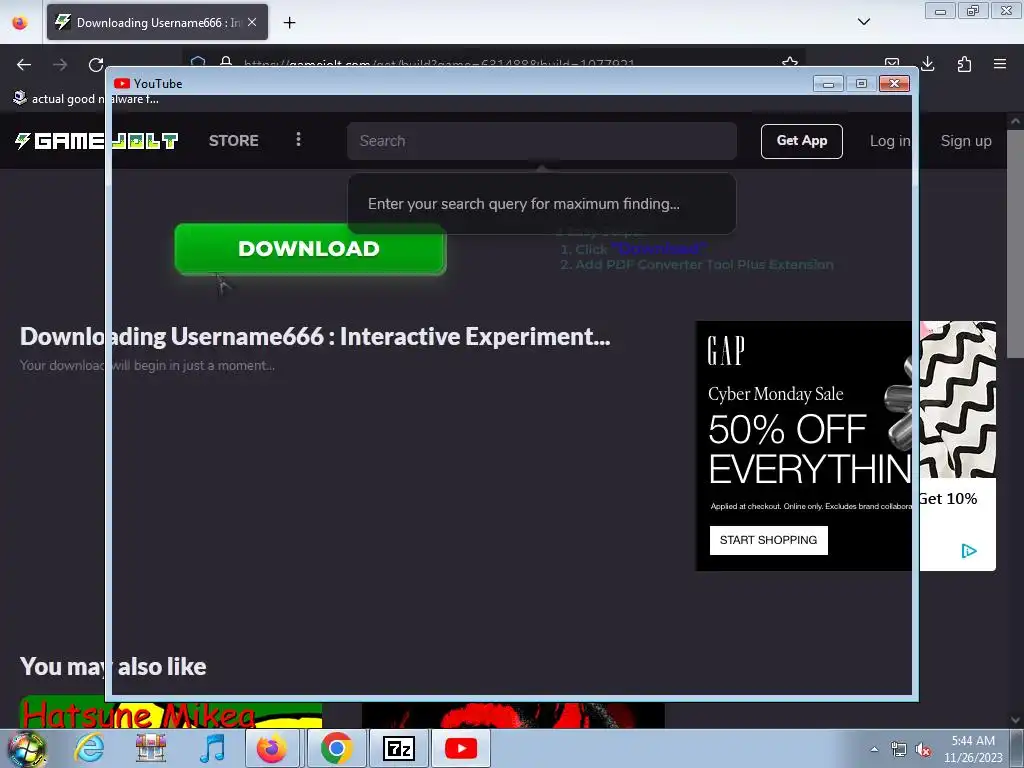Close the Downloading Username666 tab

pyautogui.click(x=252, y=22)
